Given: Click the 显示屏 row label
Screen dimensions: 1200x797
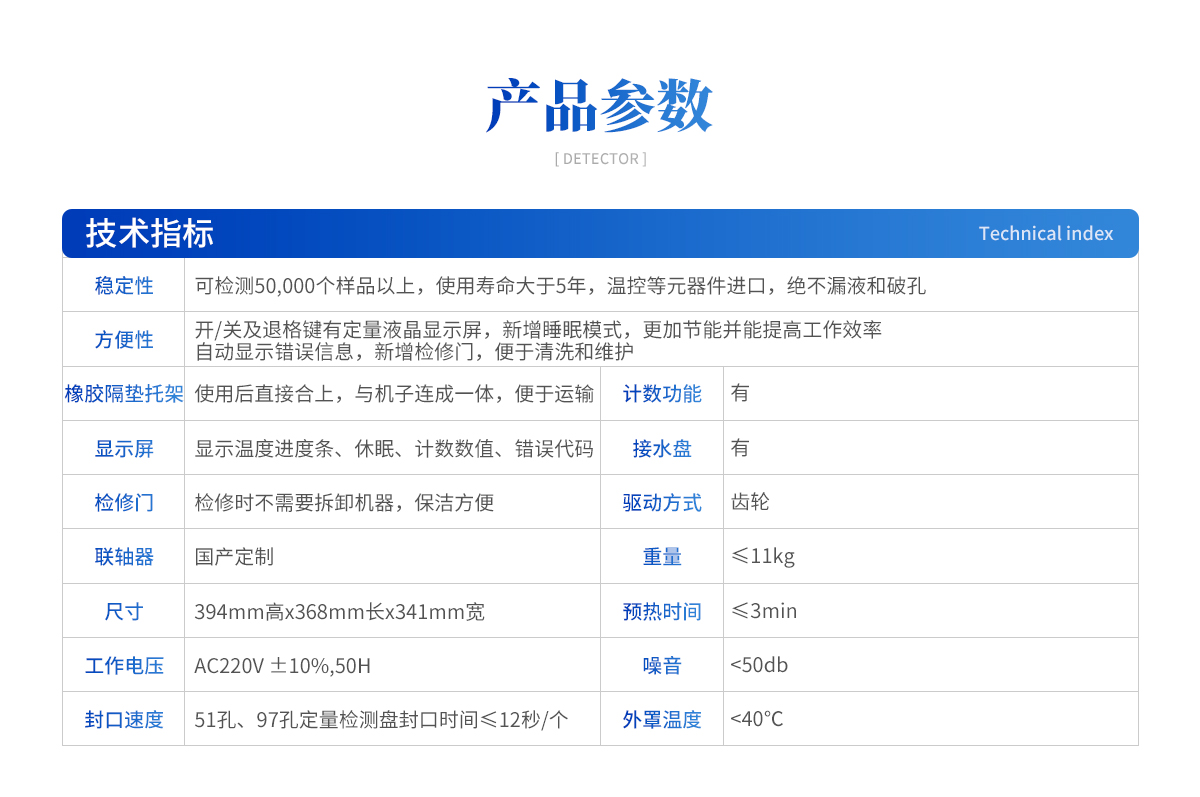Looking at the screenshot, I should [x=124, y=449].
